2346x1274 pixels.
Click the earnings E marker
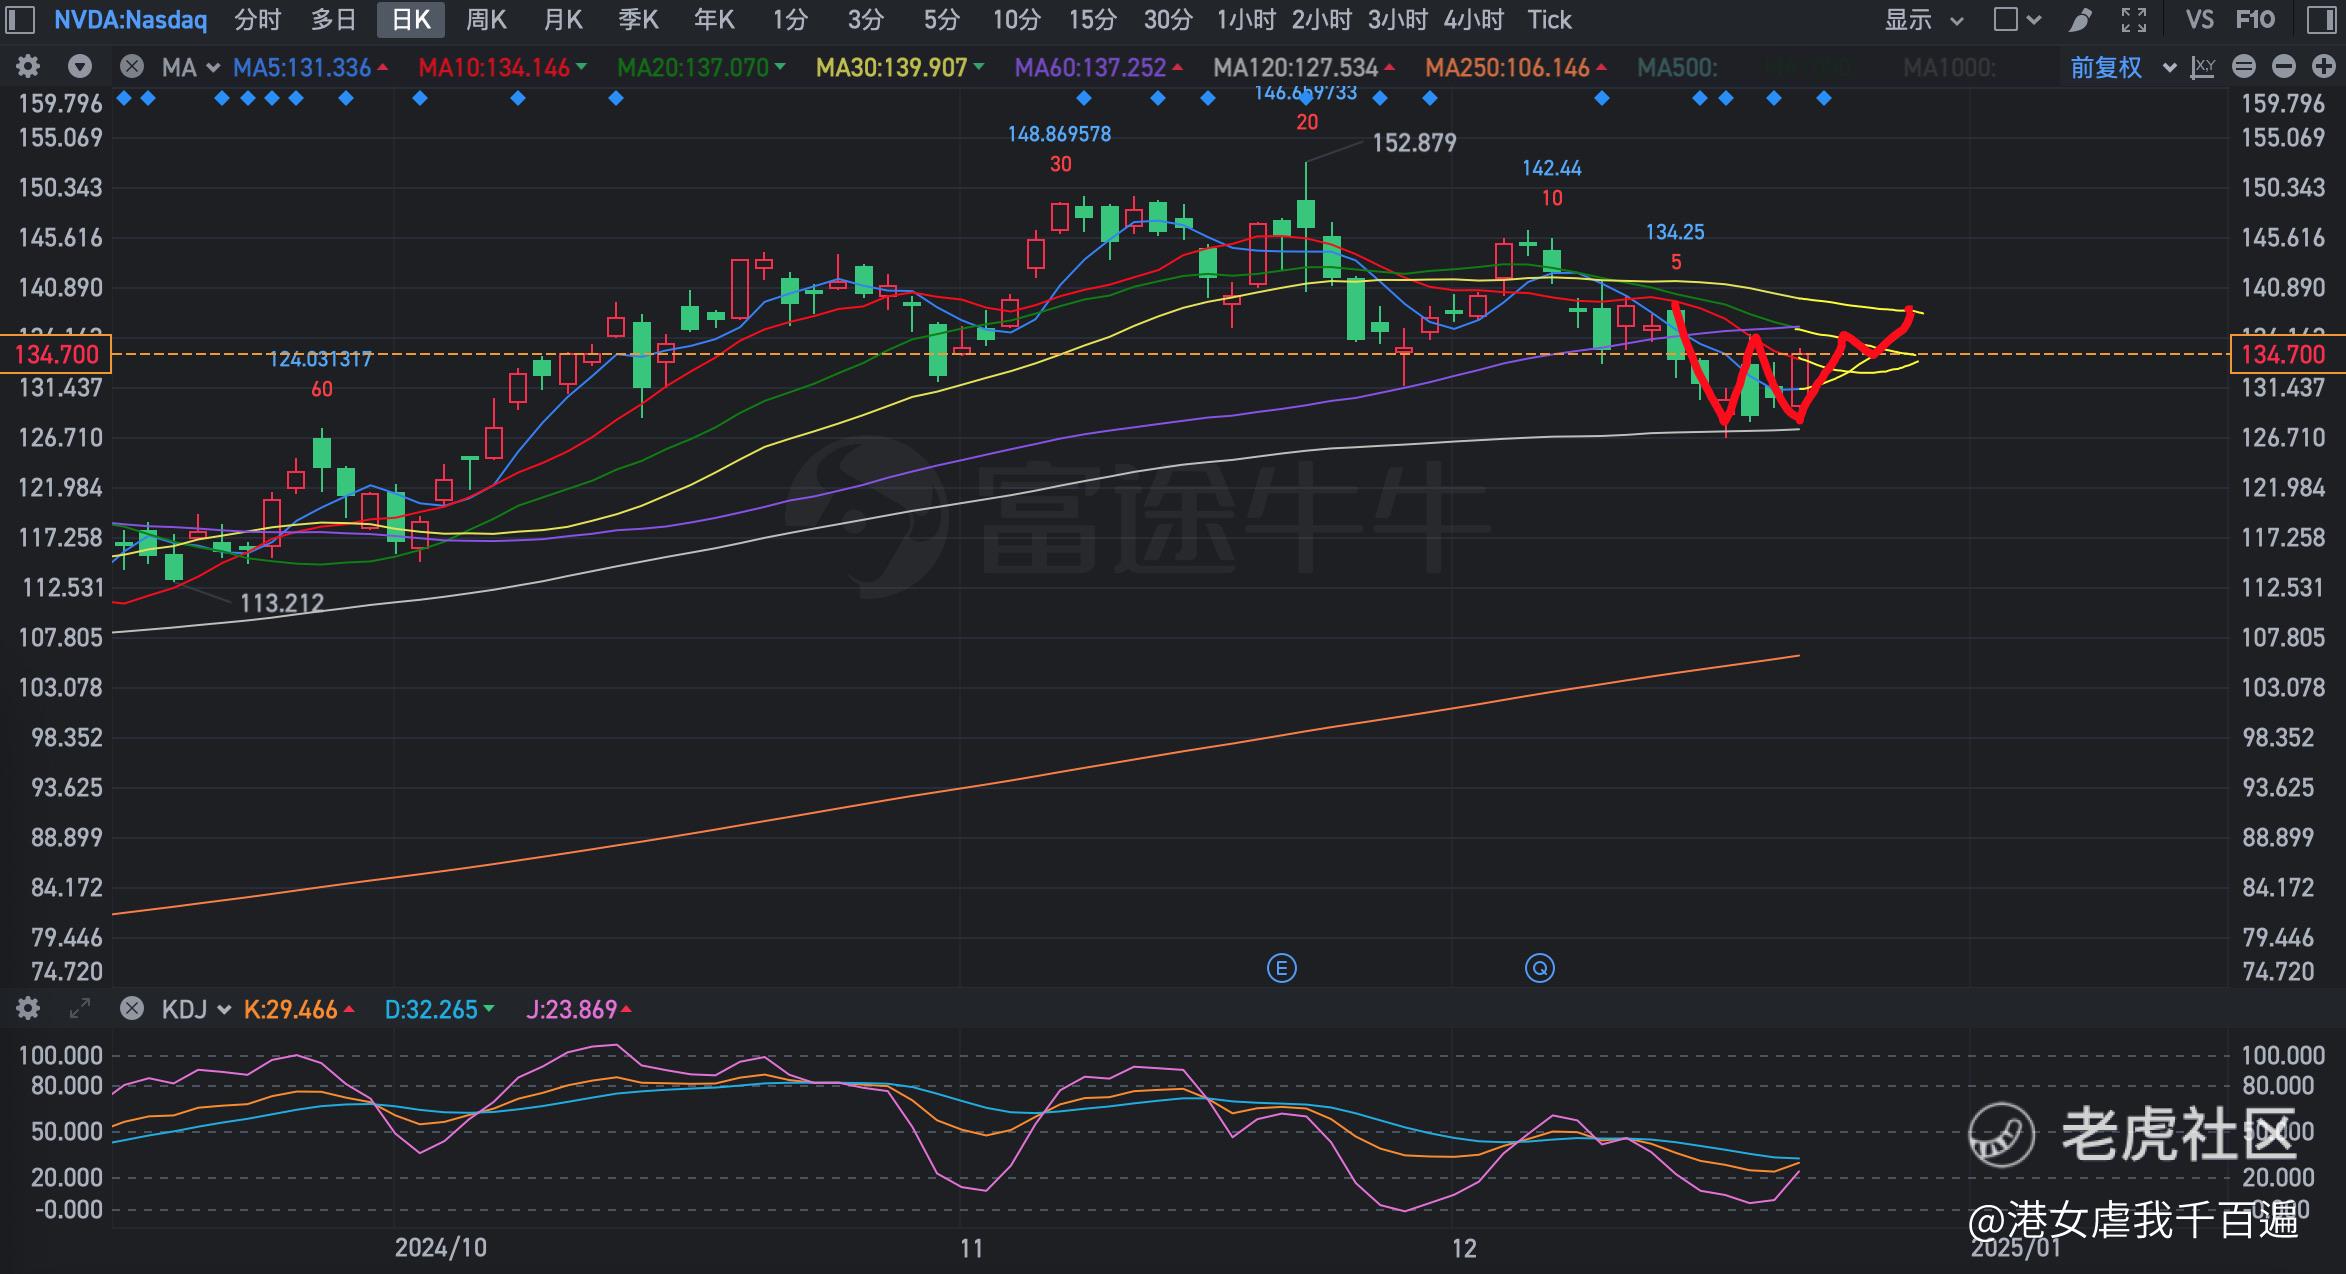click(x=1282, y=968)
